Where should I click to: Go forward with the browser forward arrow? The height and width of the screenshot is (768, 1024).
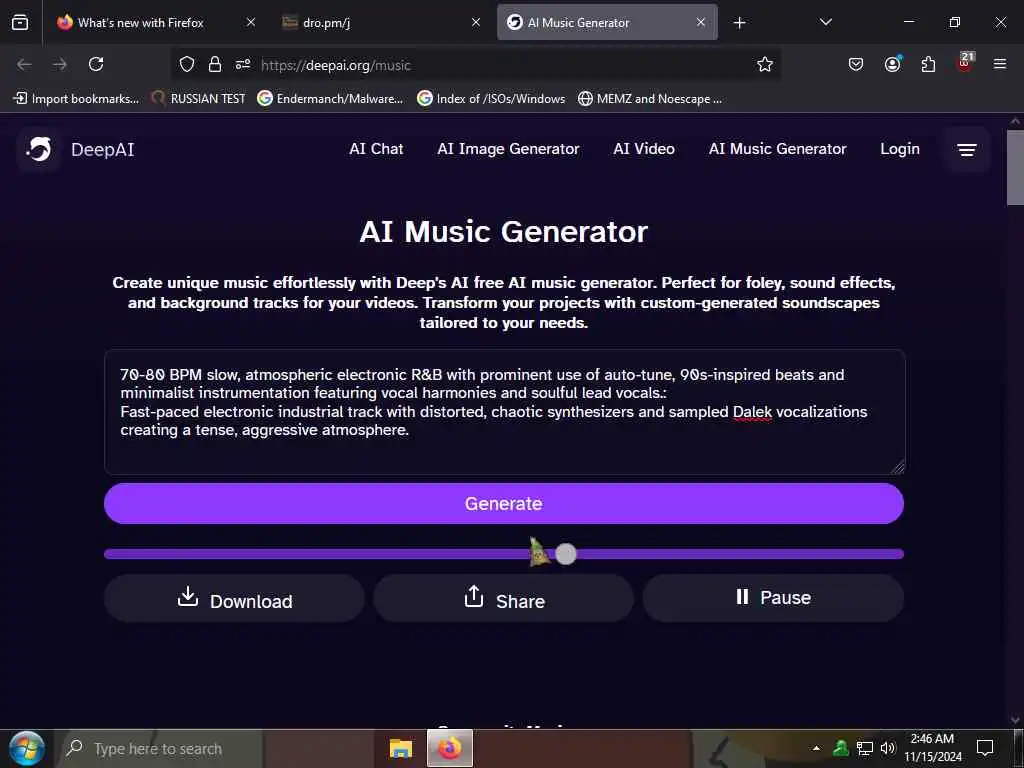tap(60, 64)
